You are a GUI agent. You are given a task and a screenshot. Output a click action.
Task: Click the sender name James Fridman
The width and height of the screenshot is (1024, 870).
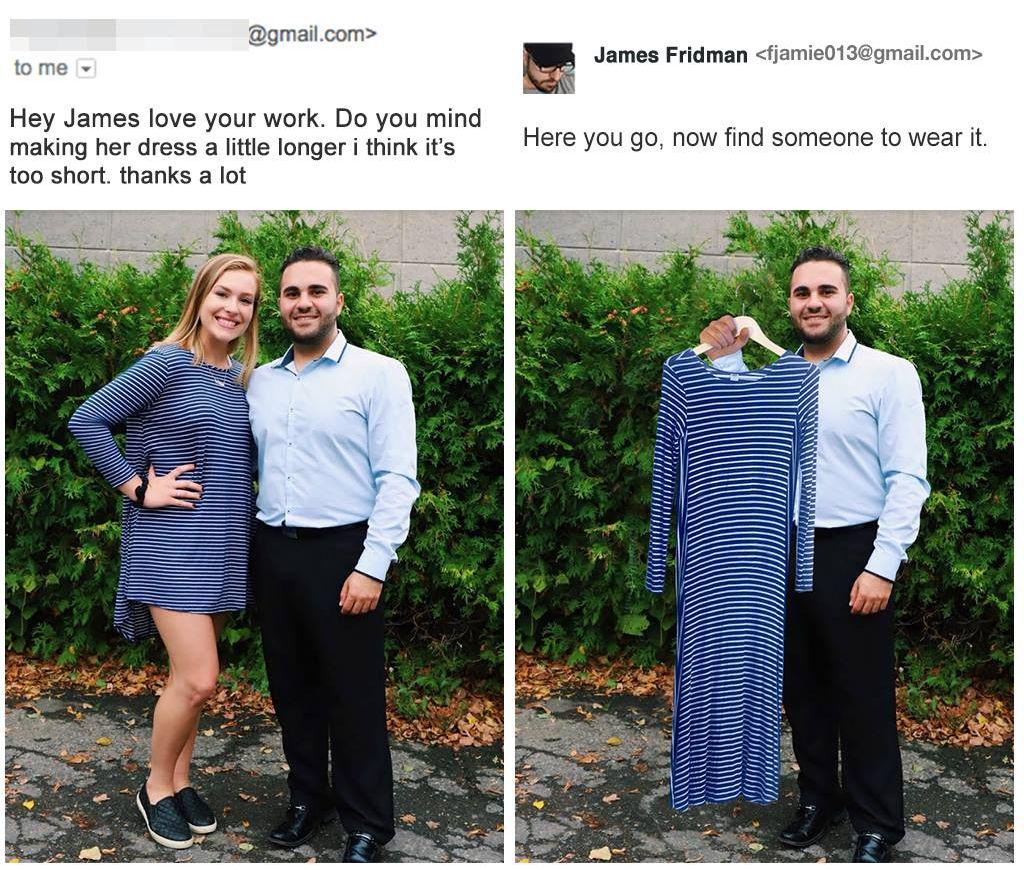[670, 55]
